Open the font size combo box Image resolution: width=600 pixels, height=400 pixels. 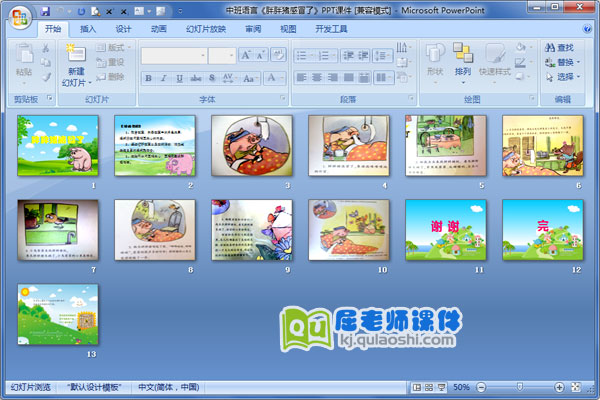pos(222,56)
